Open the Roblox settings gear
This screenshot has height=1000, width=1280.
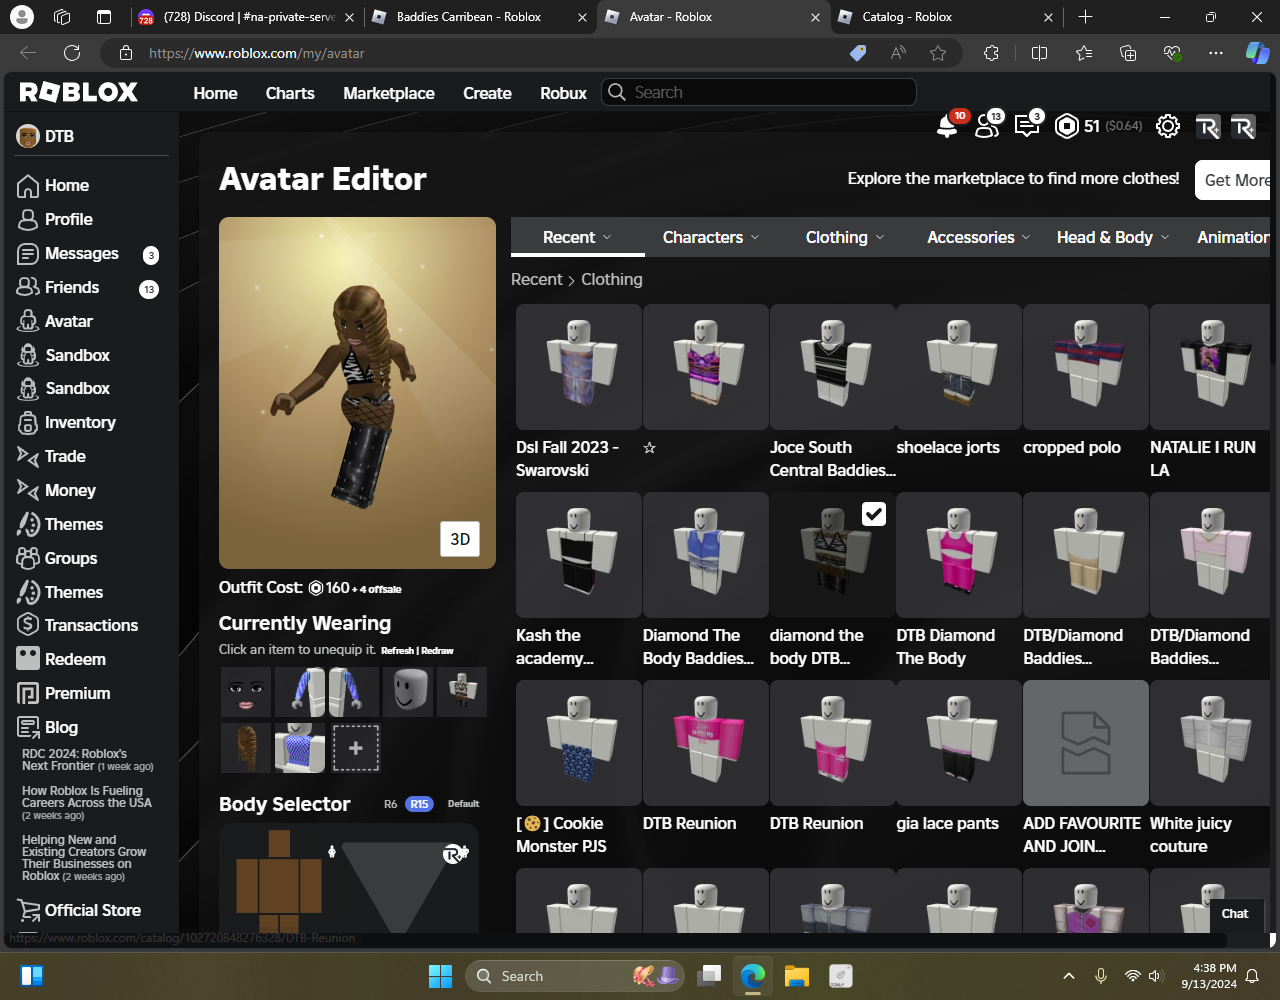pos(1167,126)
